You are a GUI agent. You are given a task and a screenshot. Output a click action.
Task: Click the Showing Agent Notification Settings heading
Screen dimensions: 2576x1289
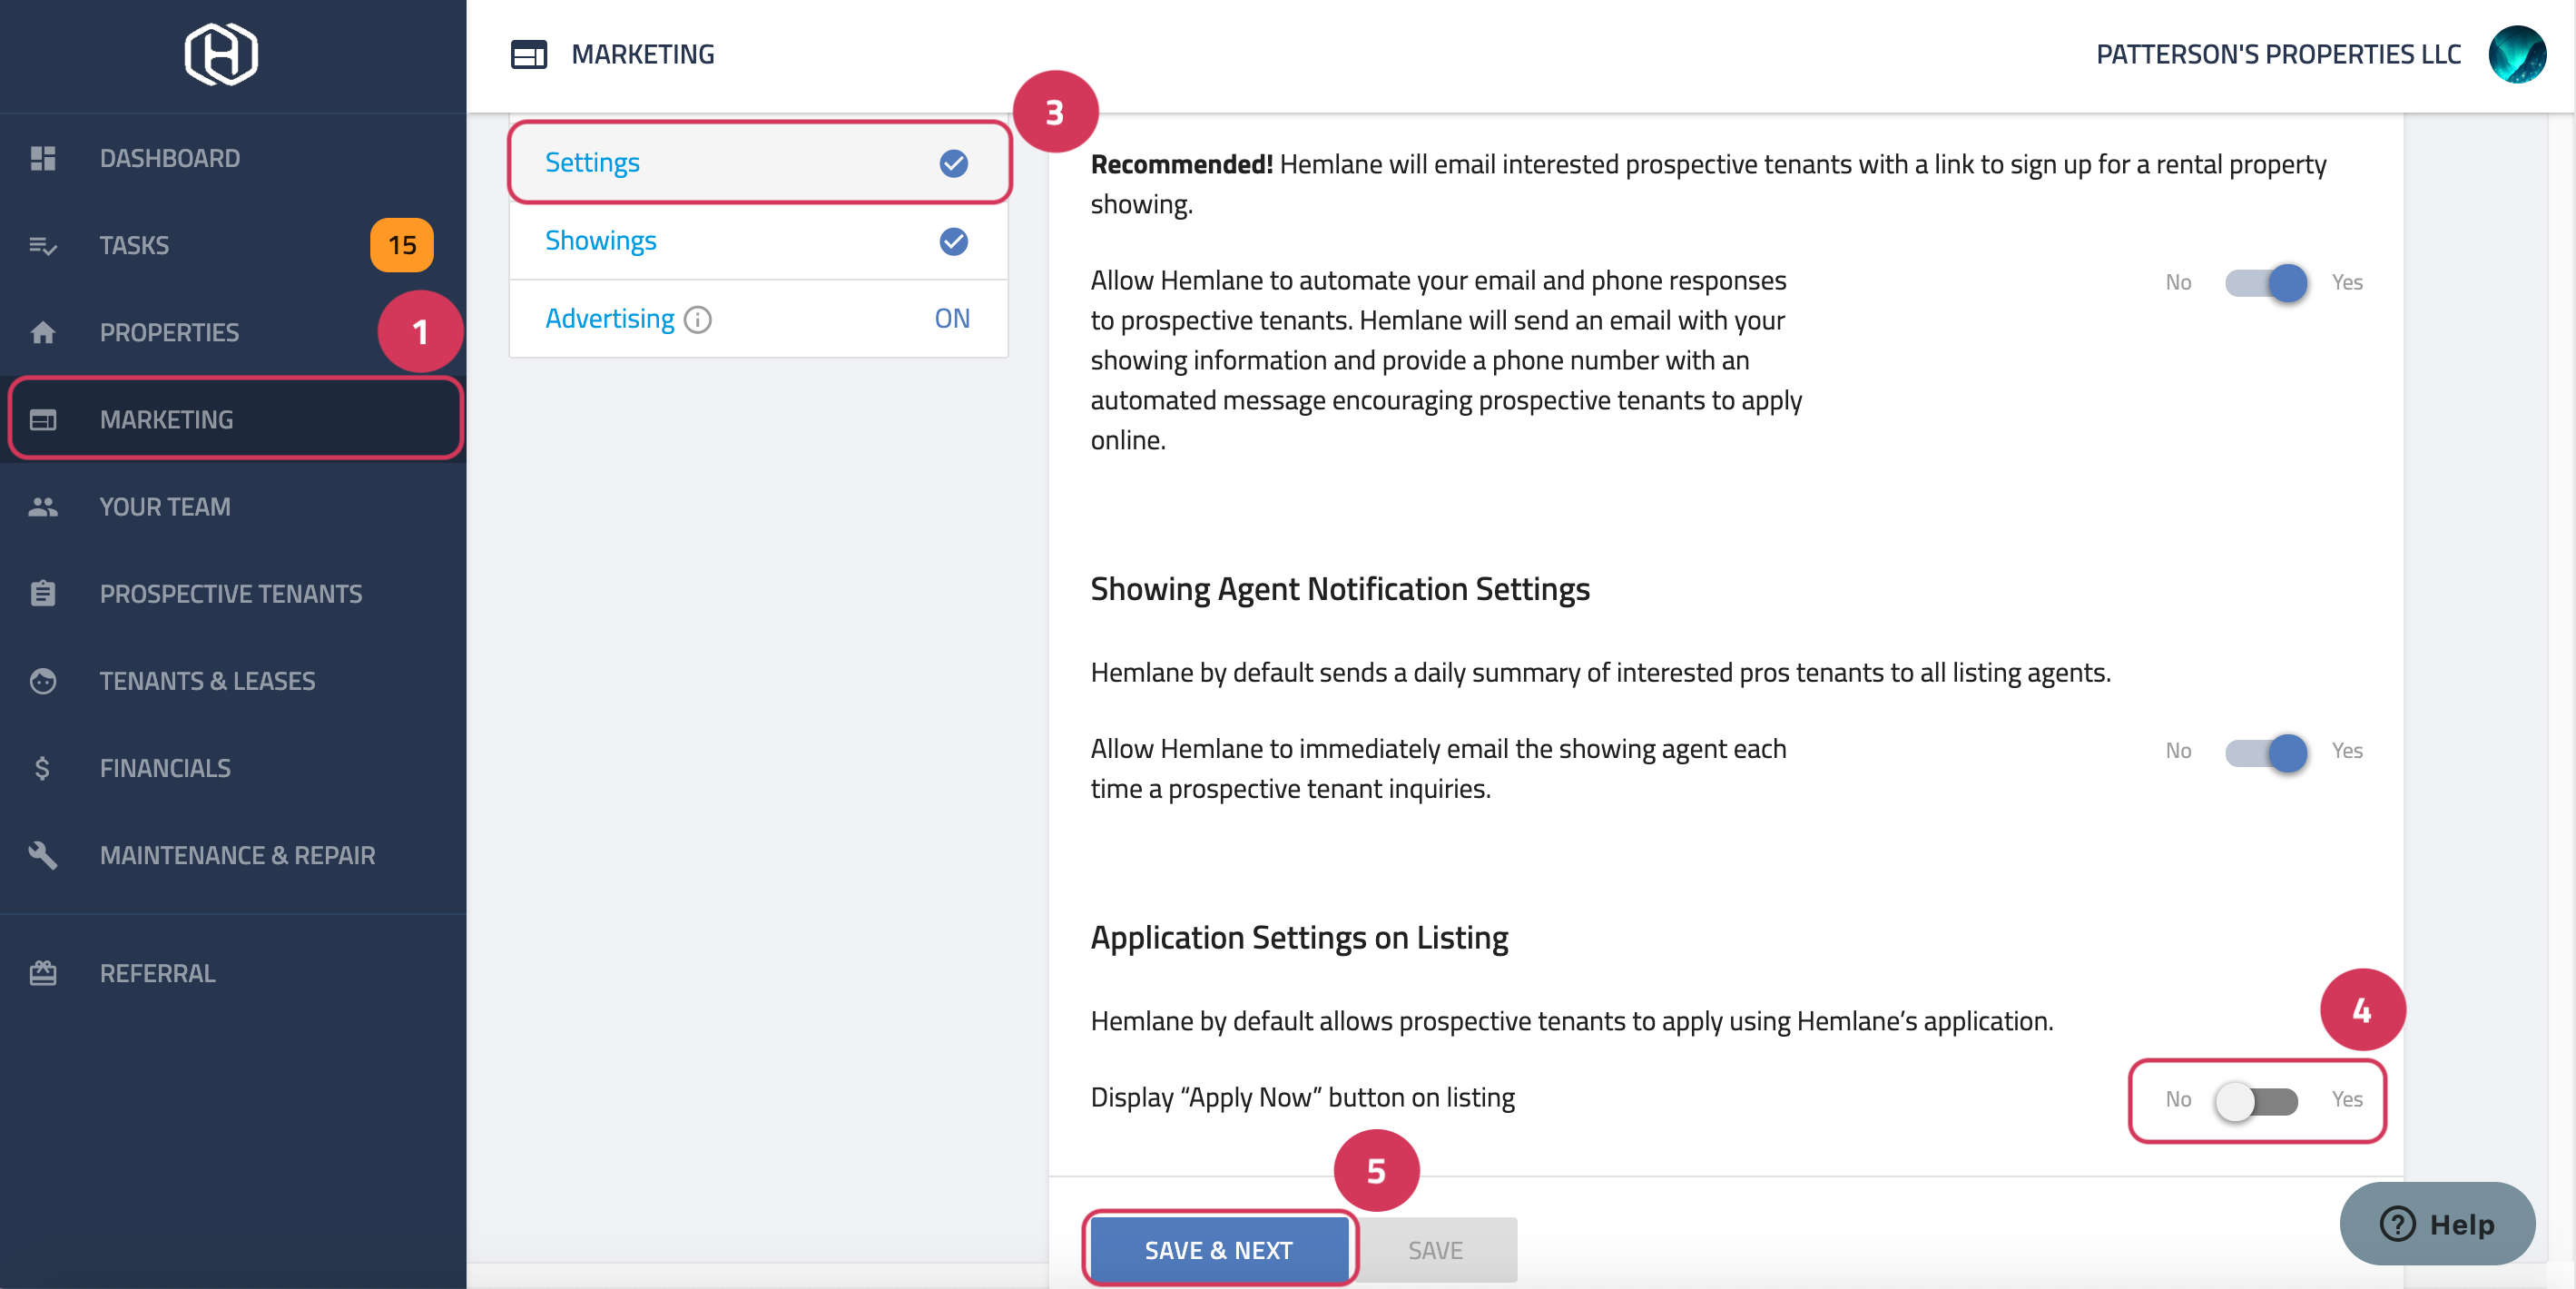[x=1339, y=589]
